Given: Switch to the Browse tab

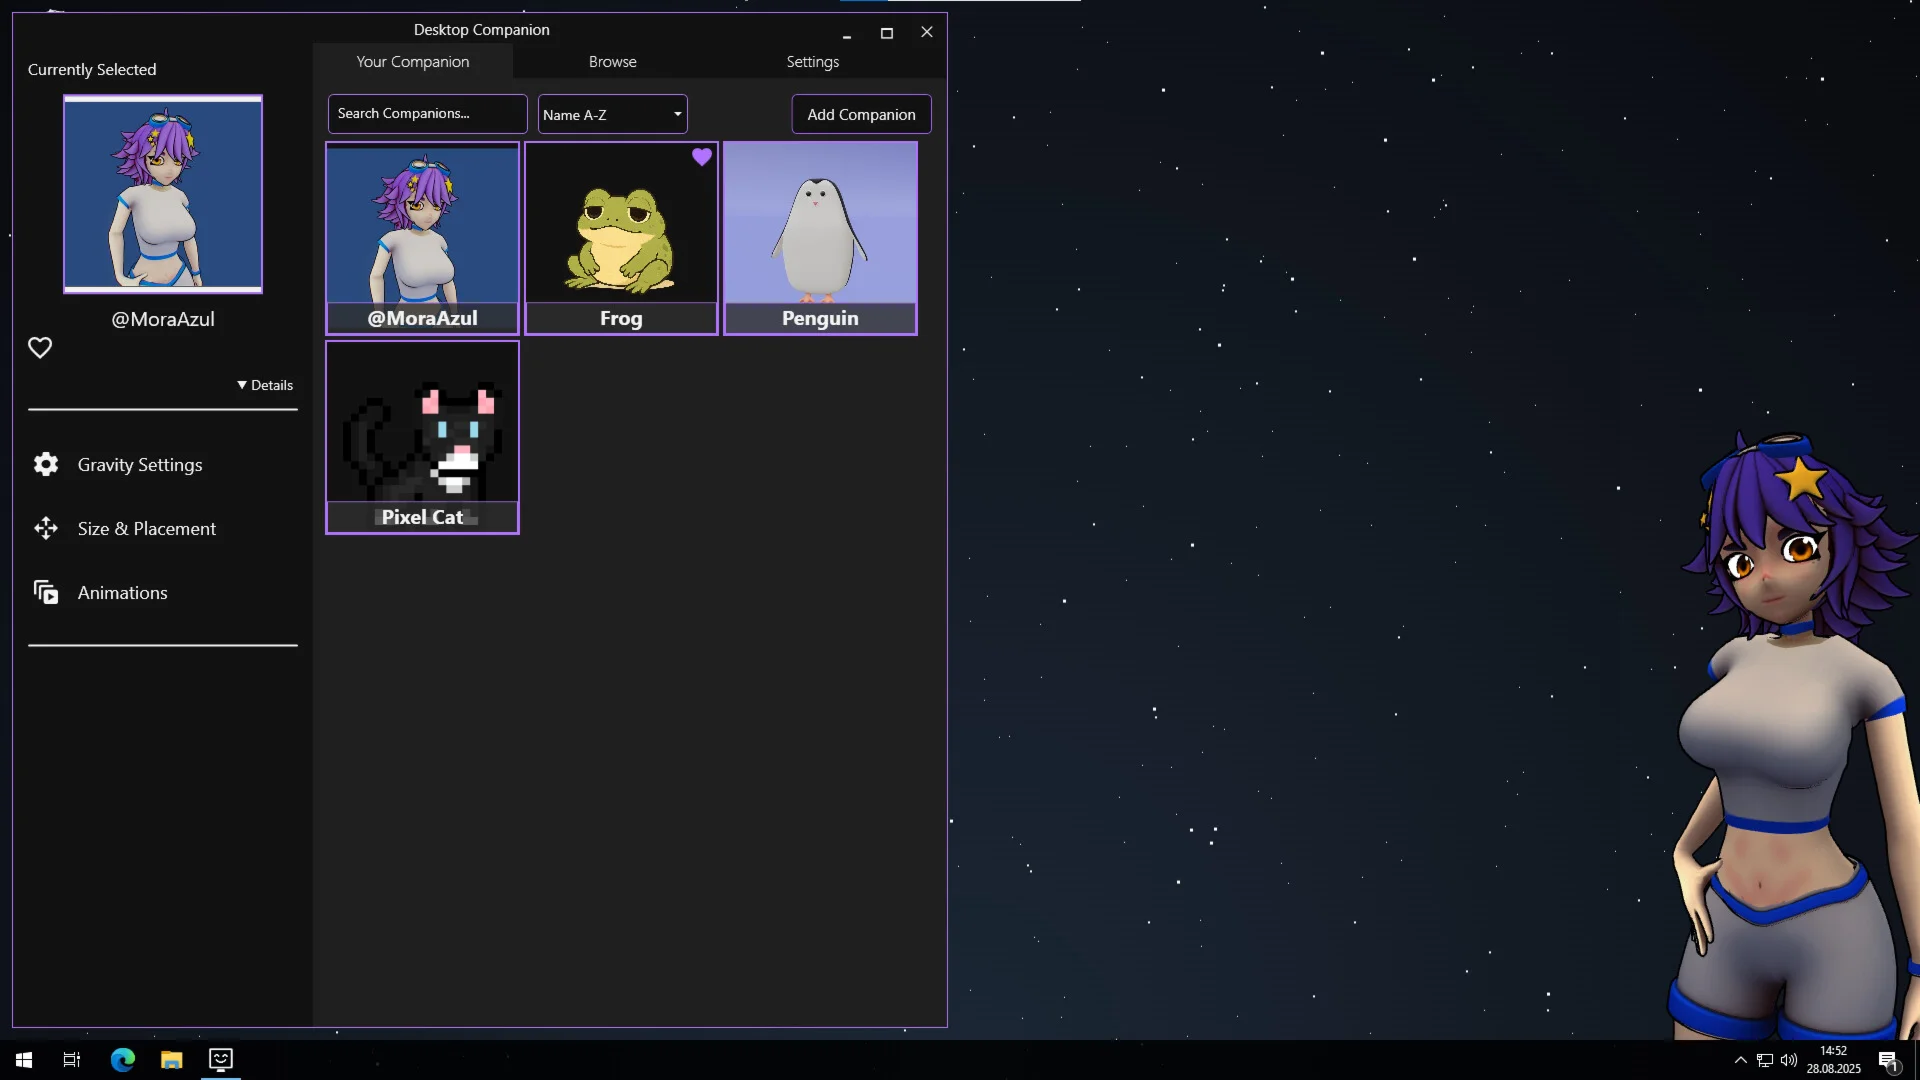Looking at the screenshot, I should coord(612,62).
